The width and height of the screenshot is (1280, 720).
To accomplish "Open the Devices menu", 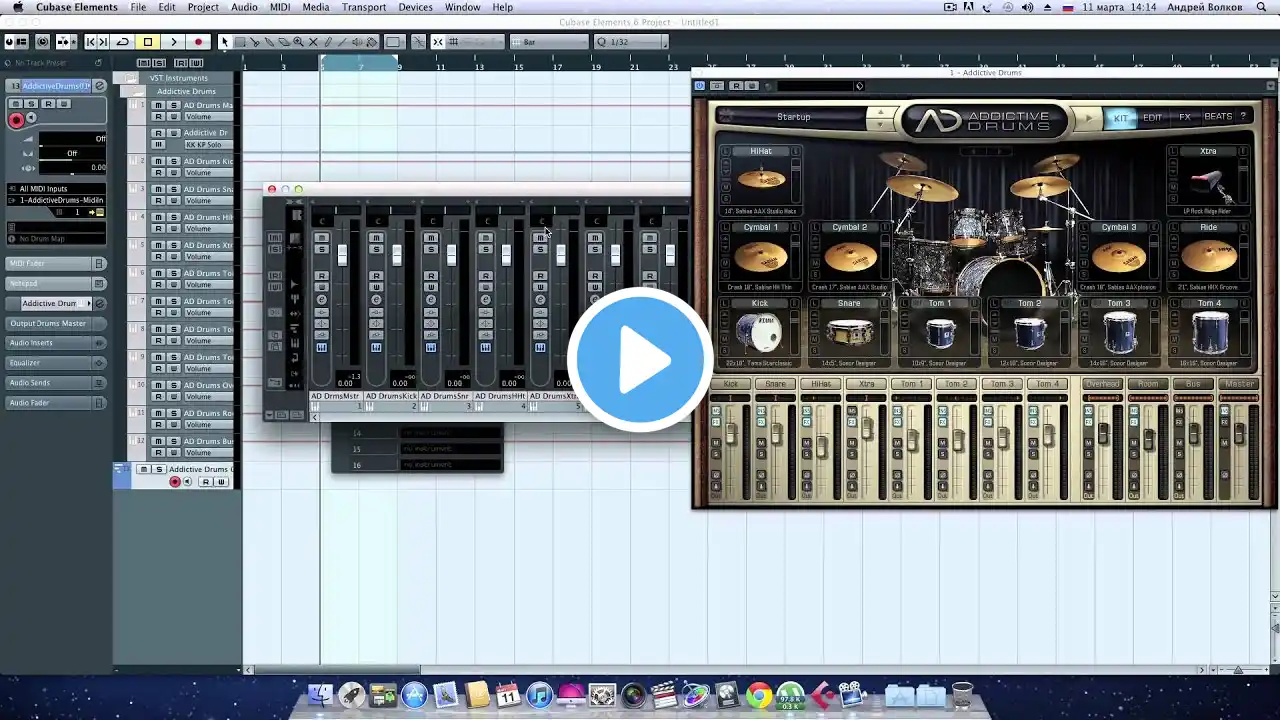I will (x=415, y=7).
